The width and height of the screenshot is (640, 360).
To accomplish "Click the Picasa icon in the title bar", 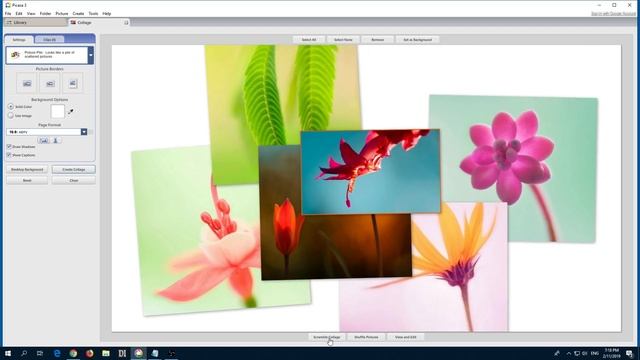I will click(8, 5).
